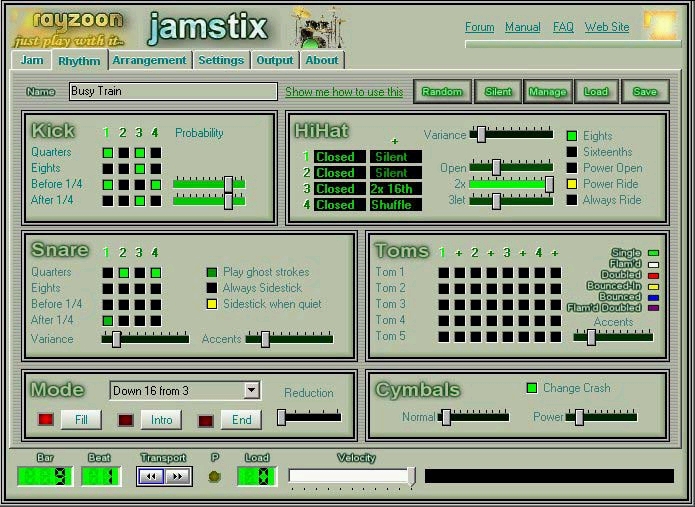This screenshot has width=695, height=507.
Task: Open the Manual link
Action: pyautogui.click(x=523, y=27)
